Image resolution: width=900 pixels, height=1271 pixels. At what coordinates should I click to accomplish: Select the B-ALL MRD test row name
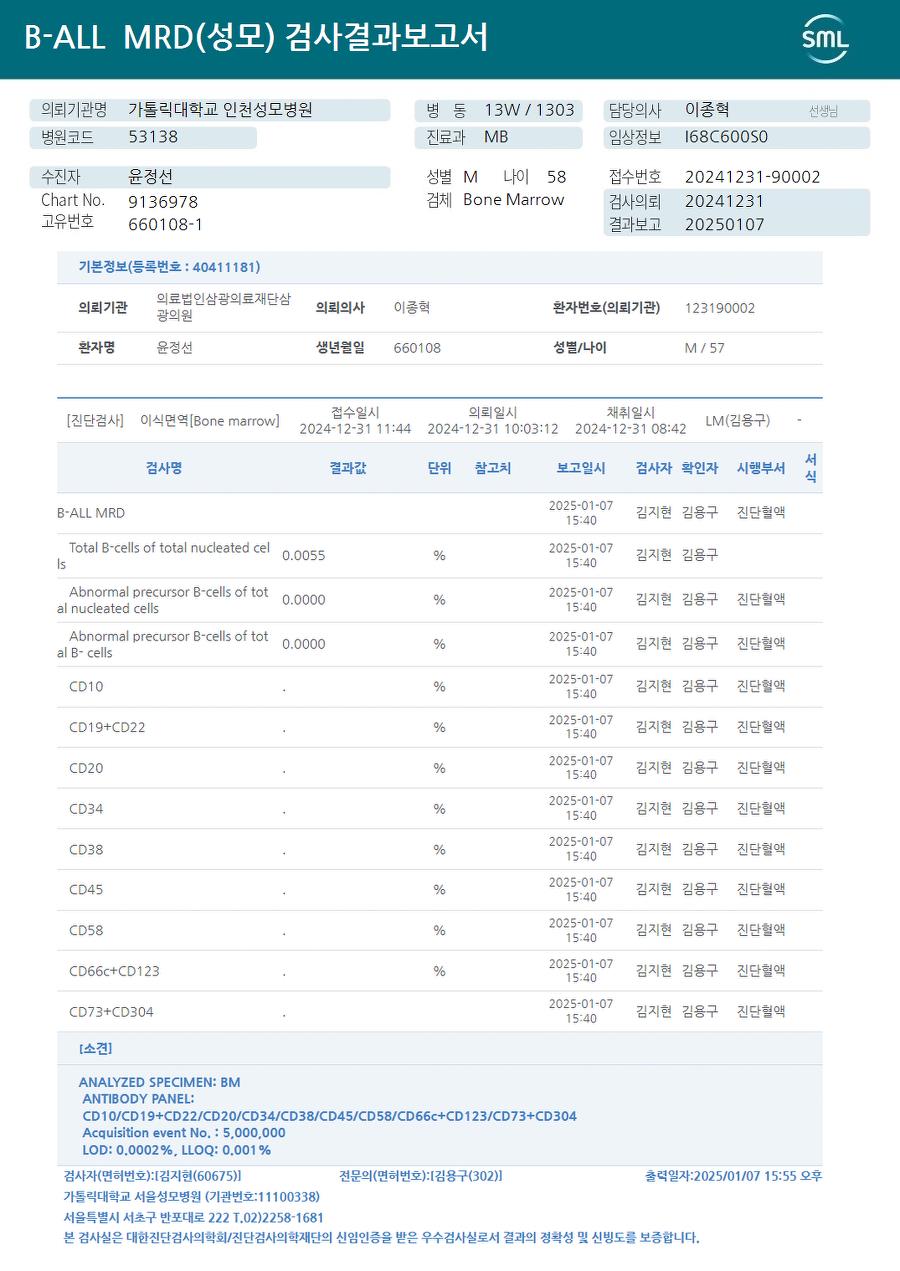pyautogui.click(x=91, y=513)
